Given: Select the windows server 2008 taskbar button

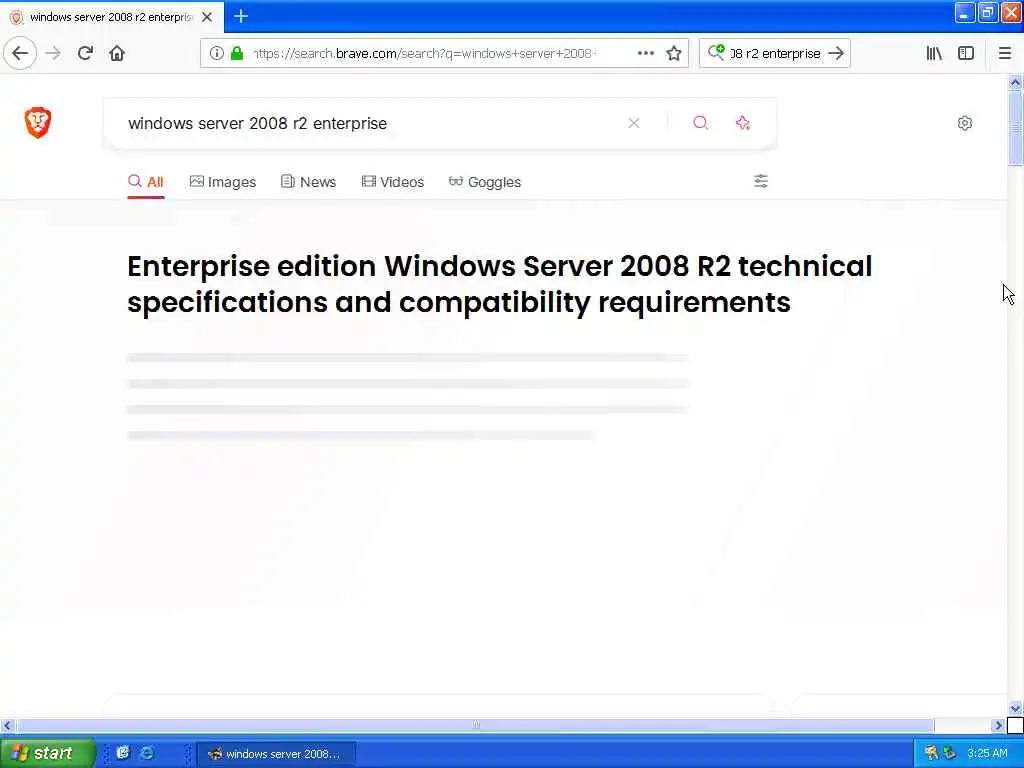Looking at the screenshot, I should (x=276, y=754).
